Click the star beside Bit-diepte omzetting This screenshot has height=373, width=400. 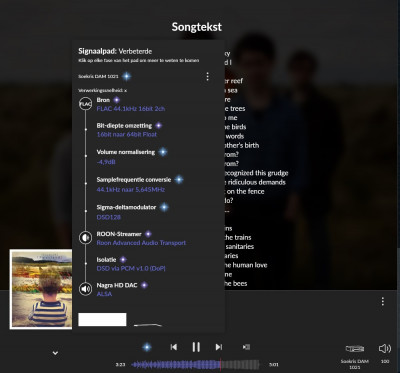point(159,126)
